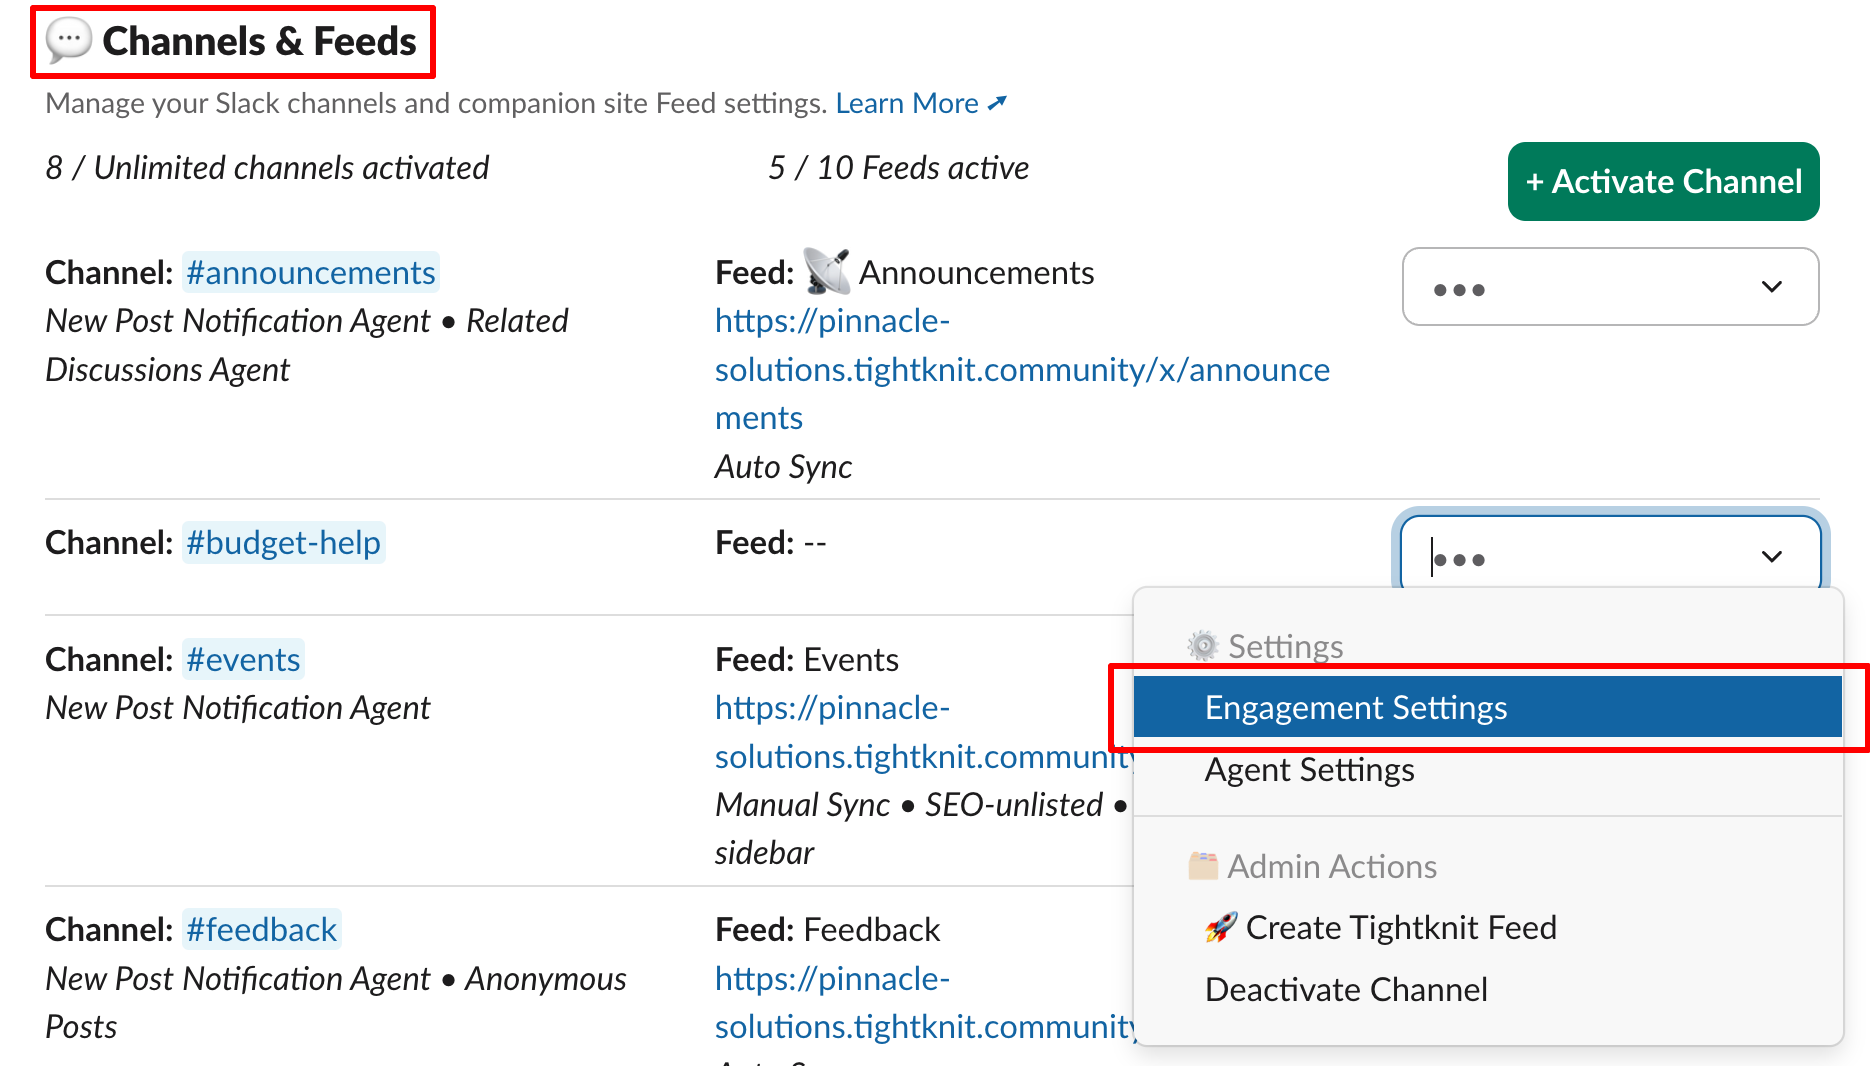Choose Deactivate Channel from the menu

(1346, 990)
